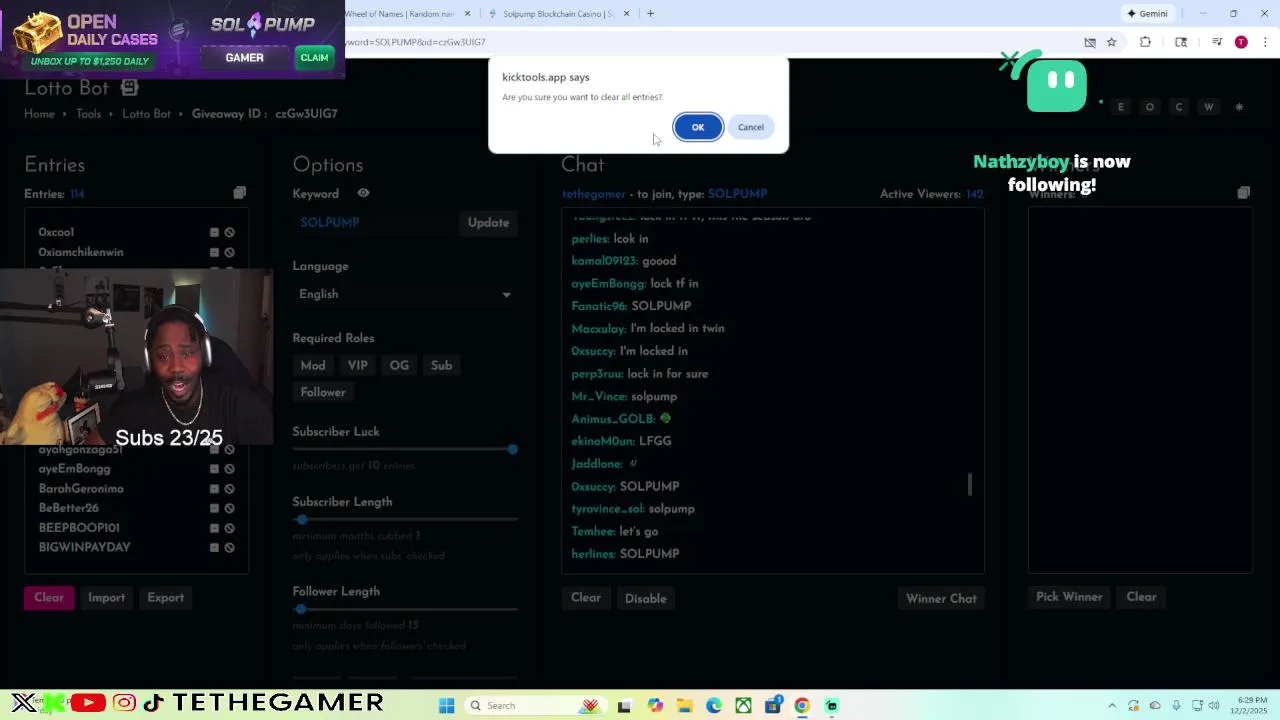The width and height of the screenshot is (1280, 720).
Task: Click the Update keyword button
Action: [x=488, y=222]
